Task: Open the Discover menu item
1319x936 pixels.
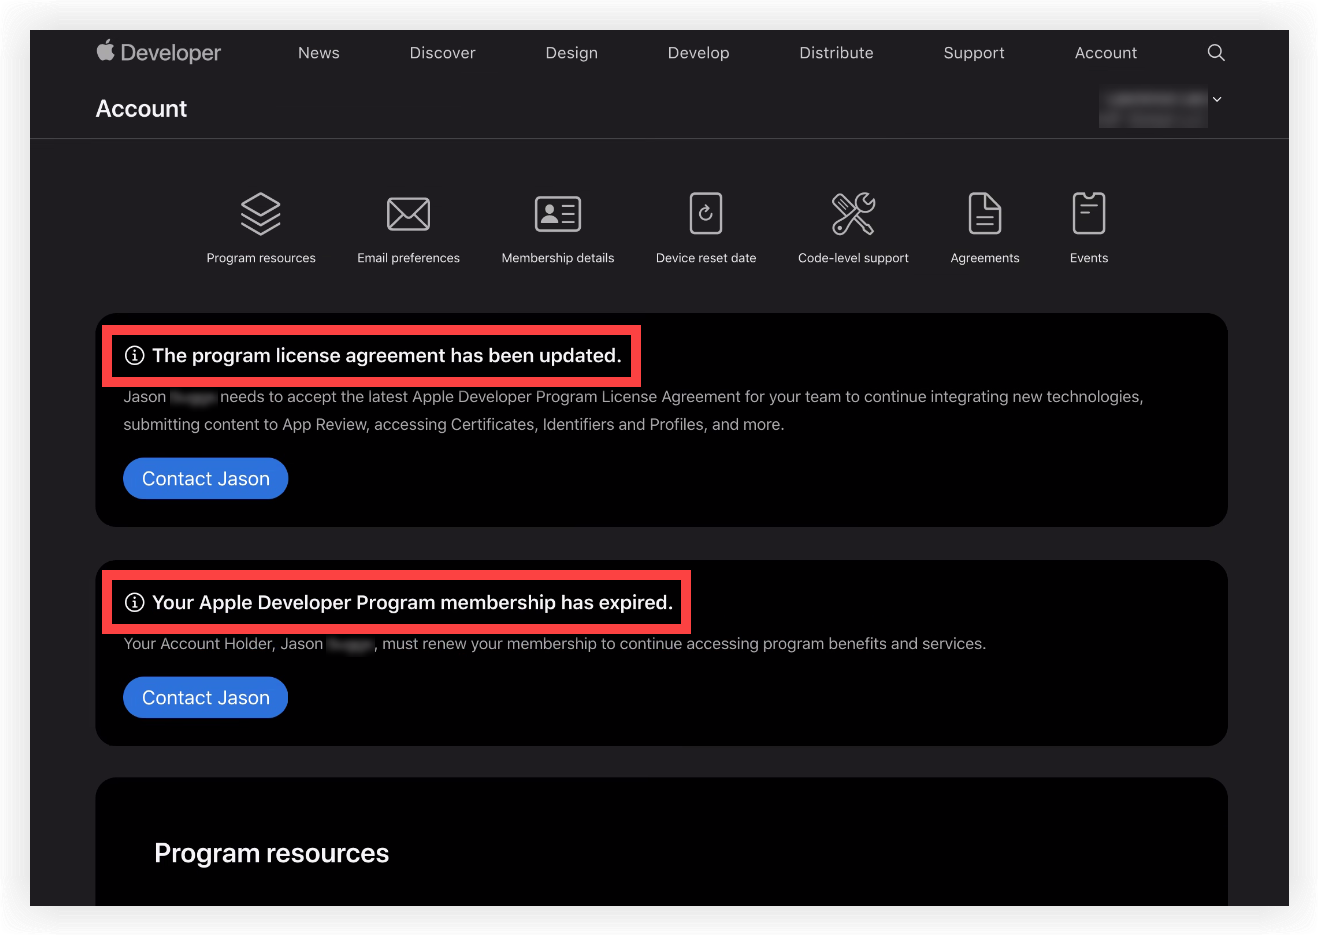Action: click(443, 53)
